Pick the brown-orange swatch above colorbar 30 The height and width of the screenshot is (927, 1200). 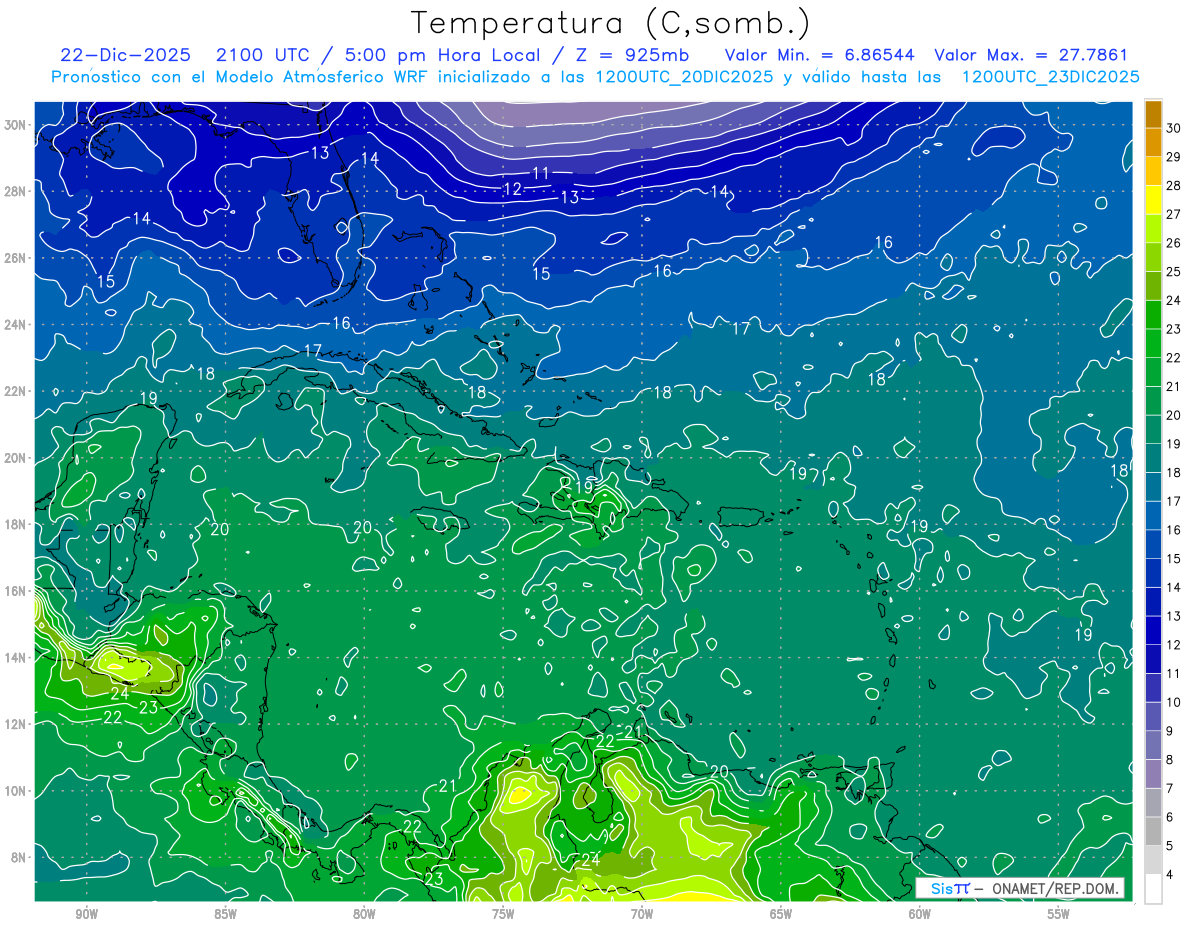pos(1153,114)
